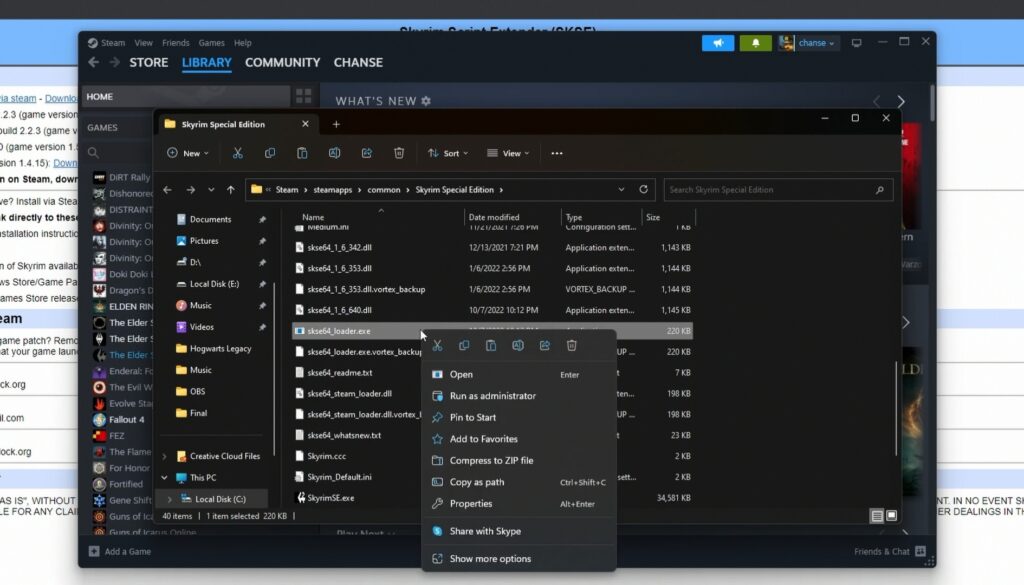
Task: Click the context menu Delete icon
Action: click(x=571, y=345)
